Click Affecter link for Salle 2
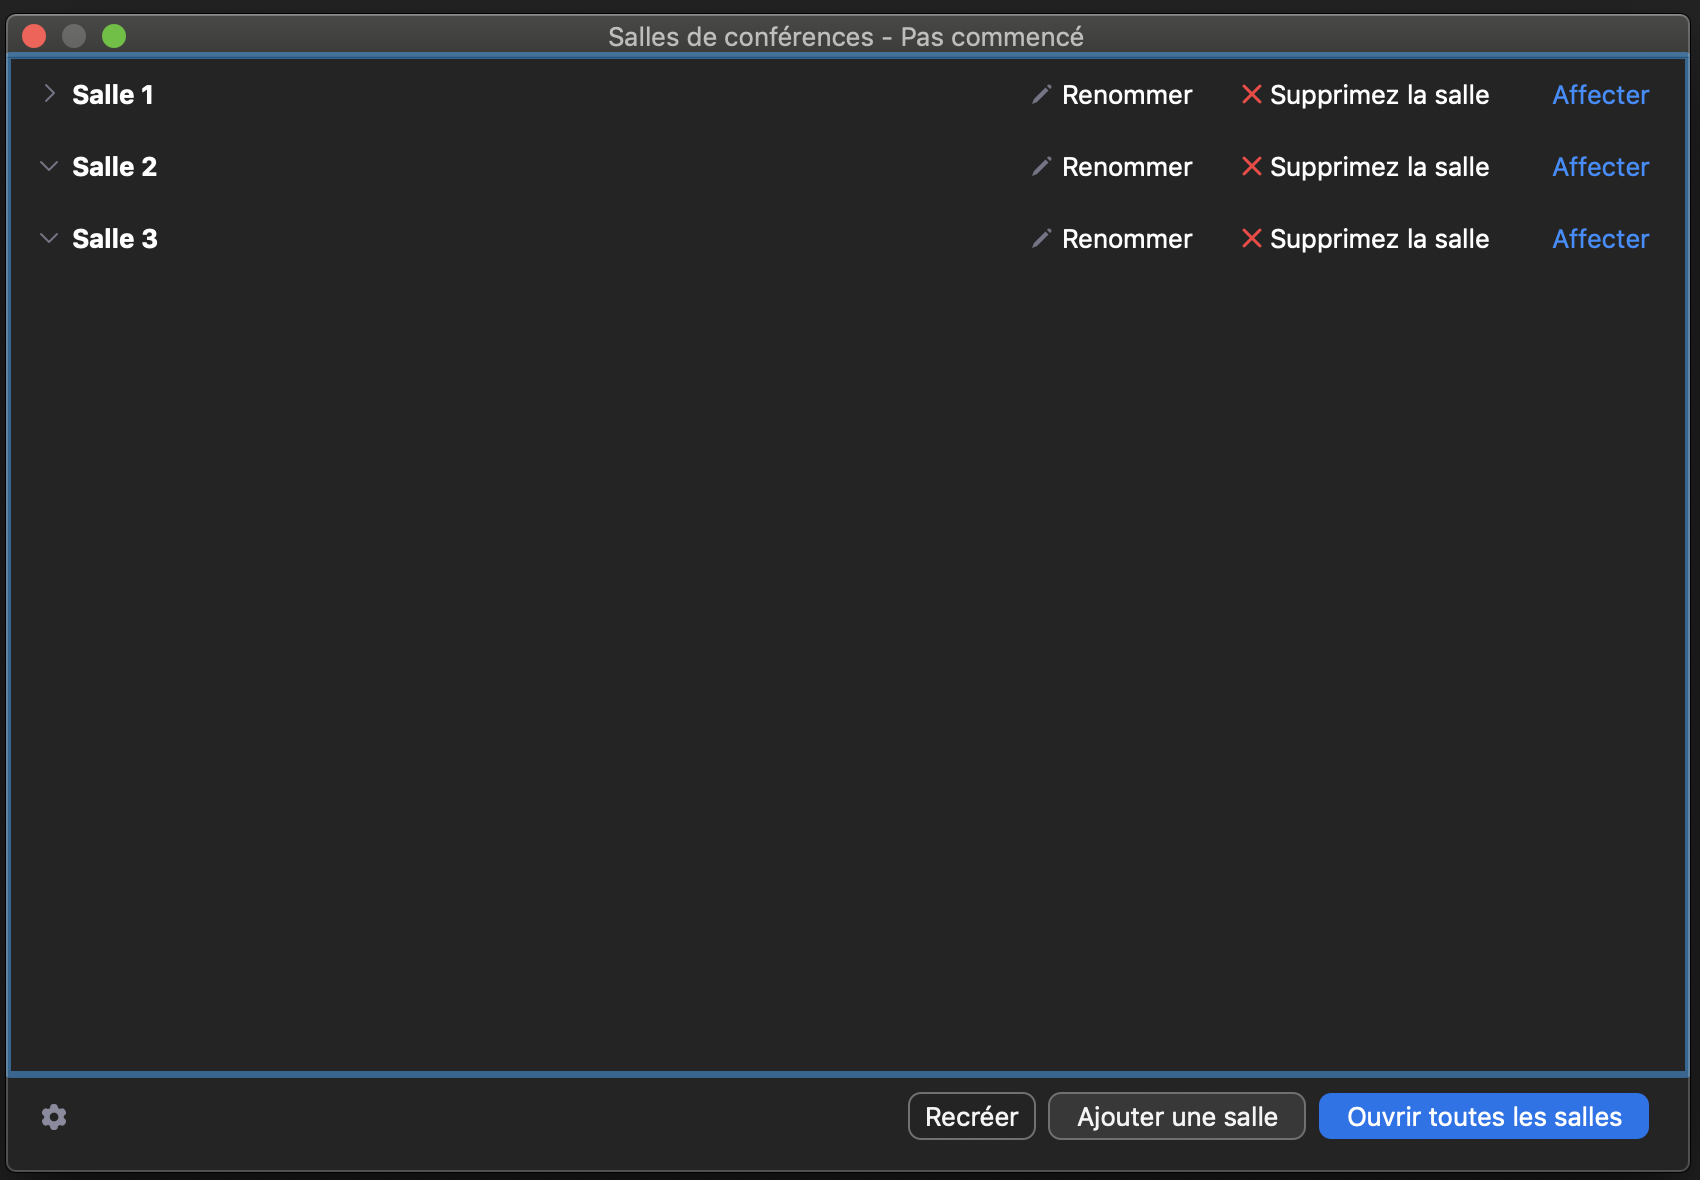The width and height of the screenshot is (1700, 1180). click(x=1600, y=167)
